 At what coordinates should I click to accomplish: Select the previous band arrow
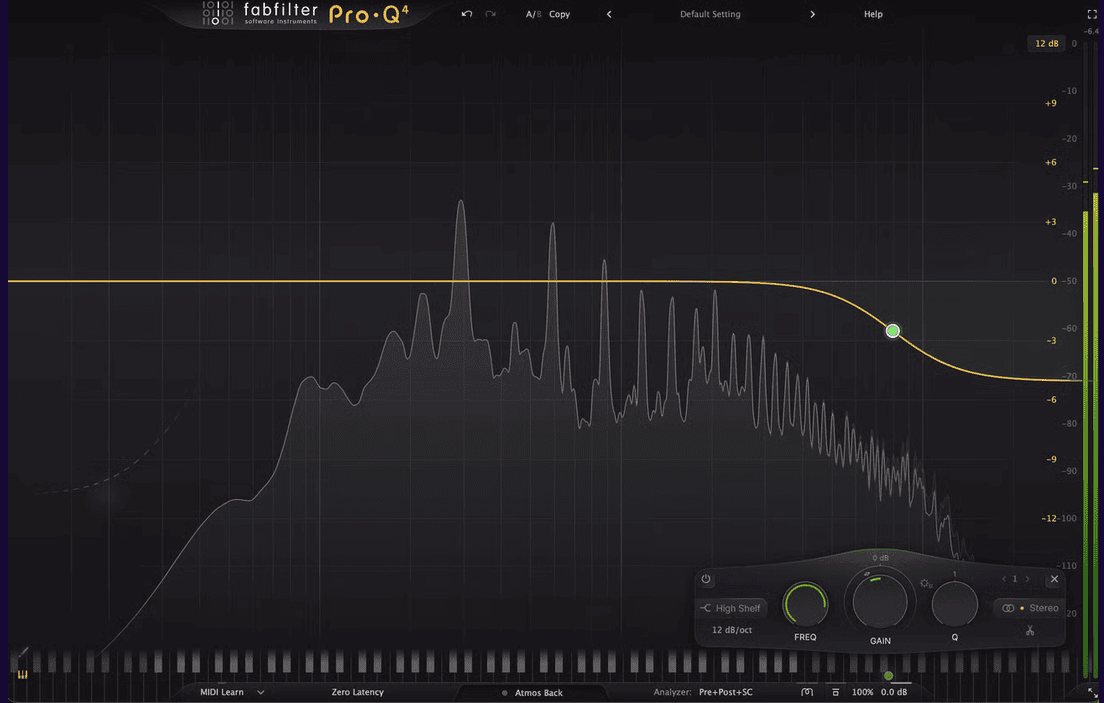(x=1004, y=579)
